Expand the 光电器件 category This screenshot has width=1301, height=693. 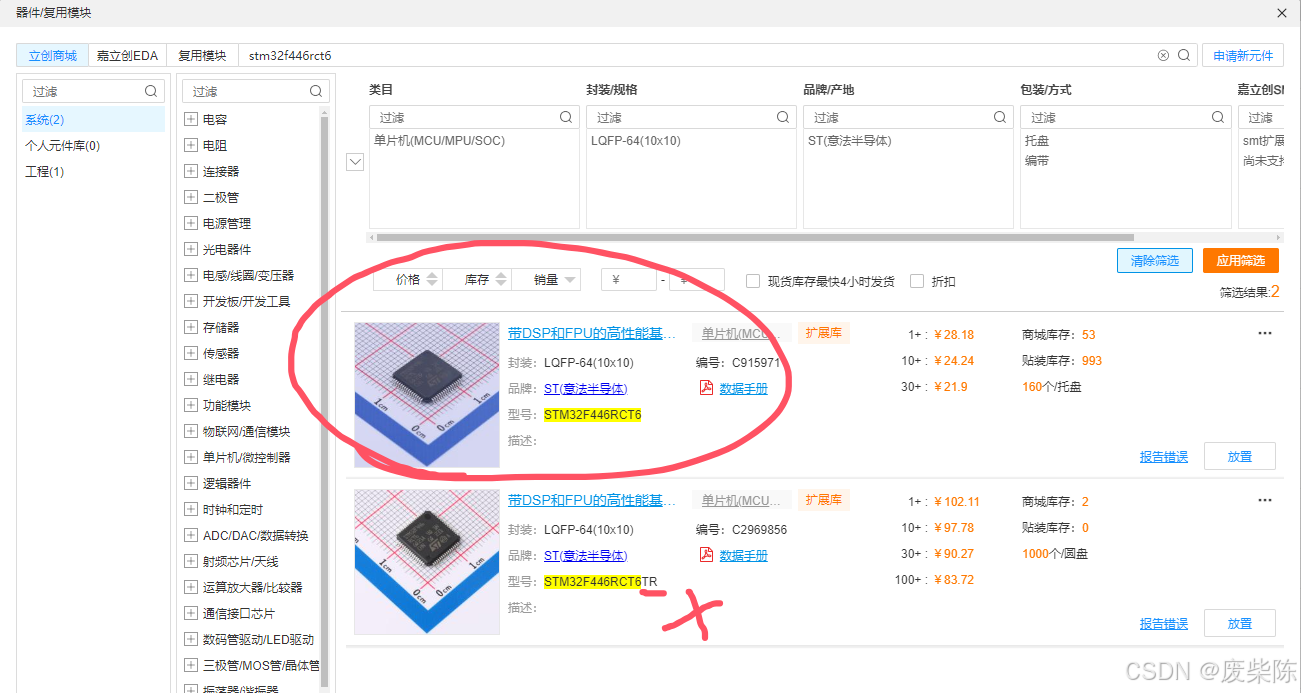(x=191, y=249)
